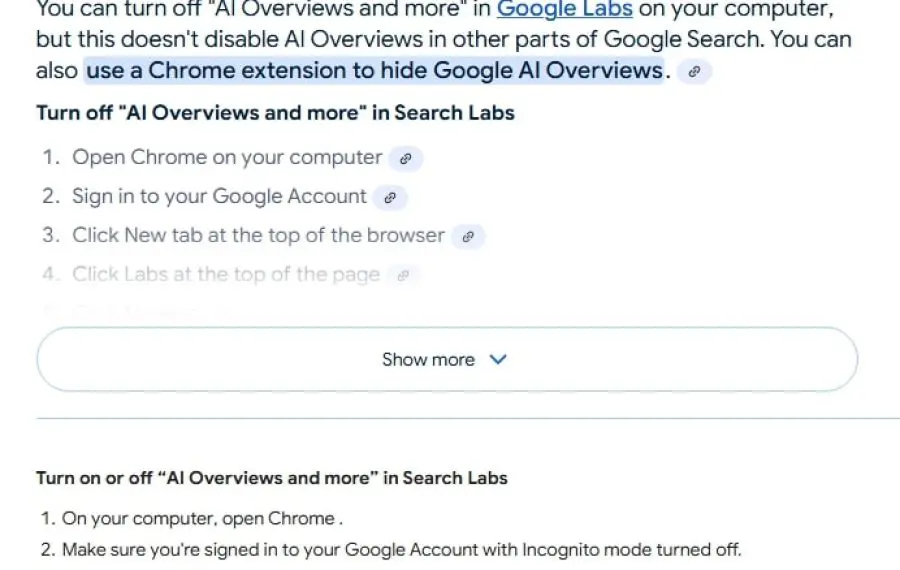
Task: Open the Google Labs hyperlink
Action: (564, 9)
